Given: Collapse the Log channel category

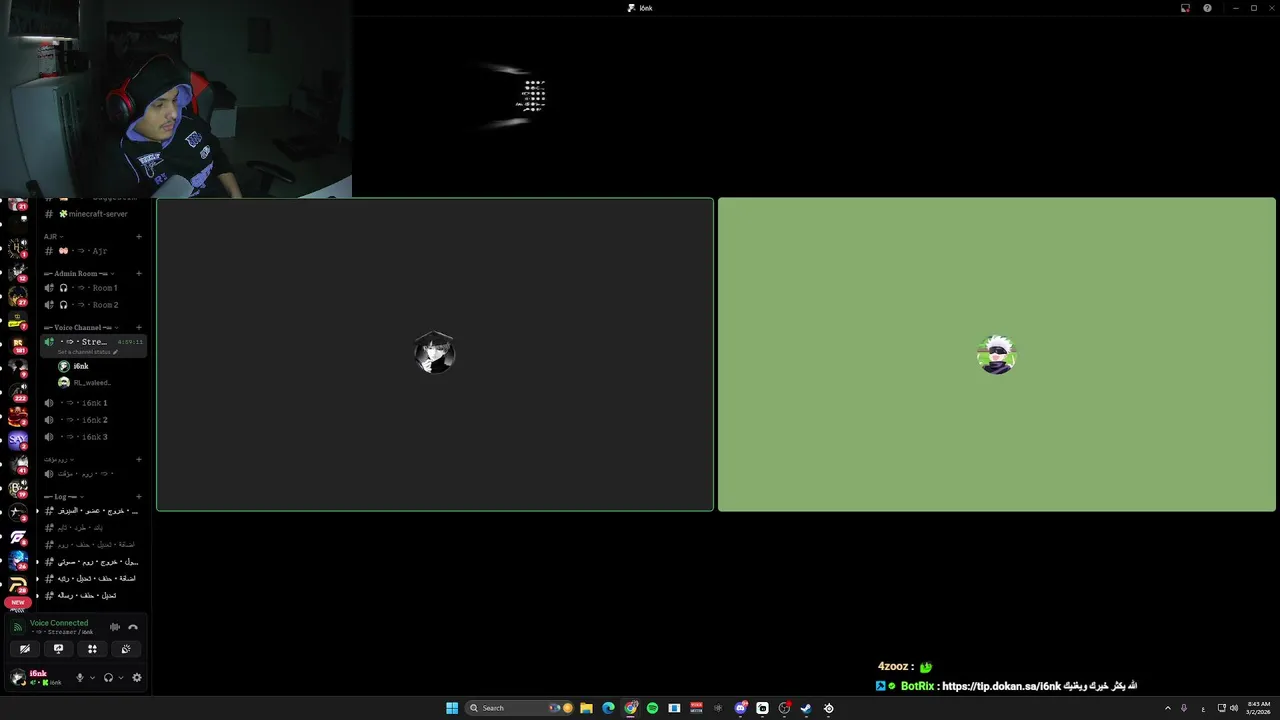Looking at the screenshot, I should pos(64,497).
